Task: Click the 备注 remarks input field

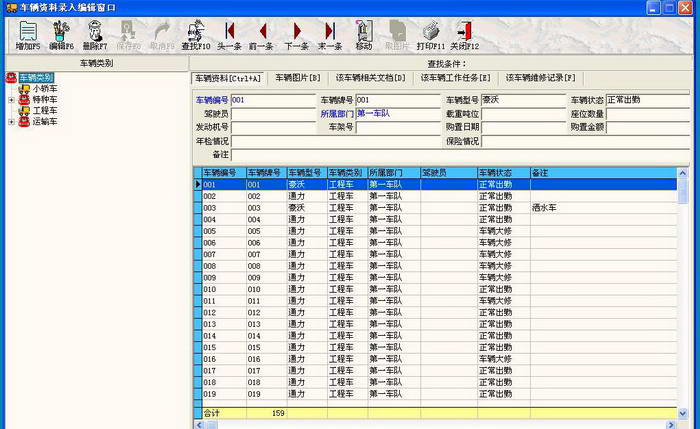Action: pyautogui.click(x=460, y=155)
